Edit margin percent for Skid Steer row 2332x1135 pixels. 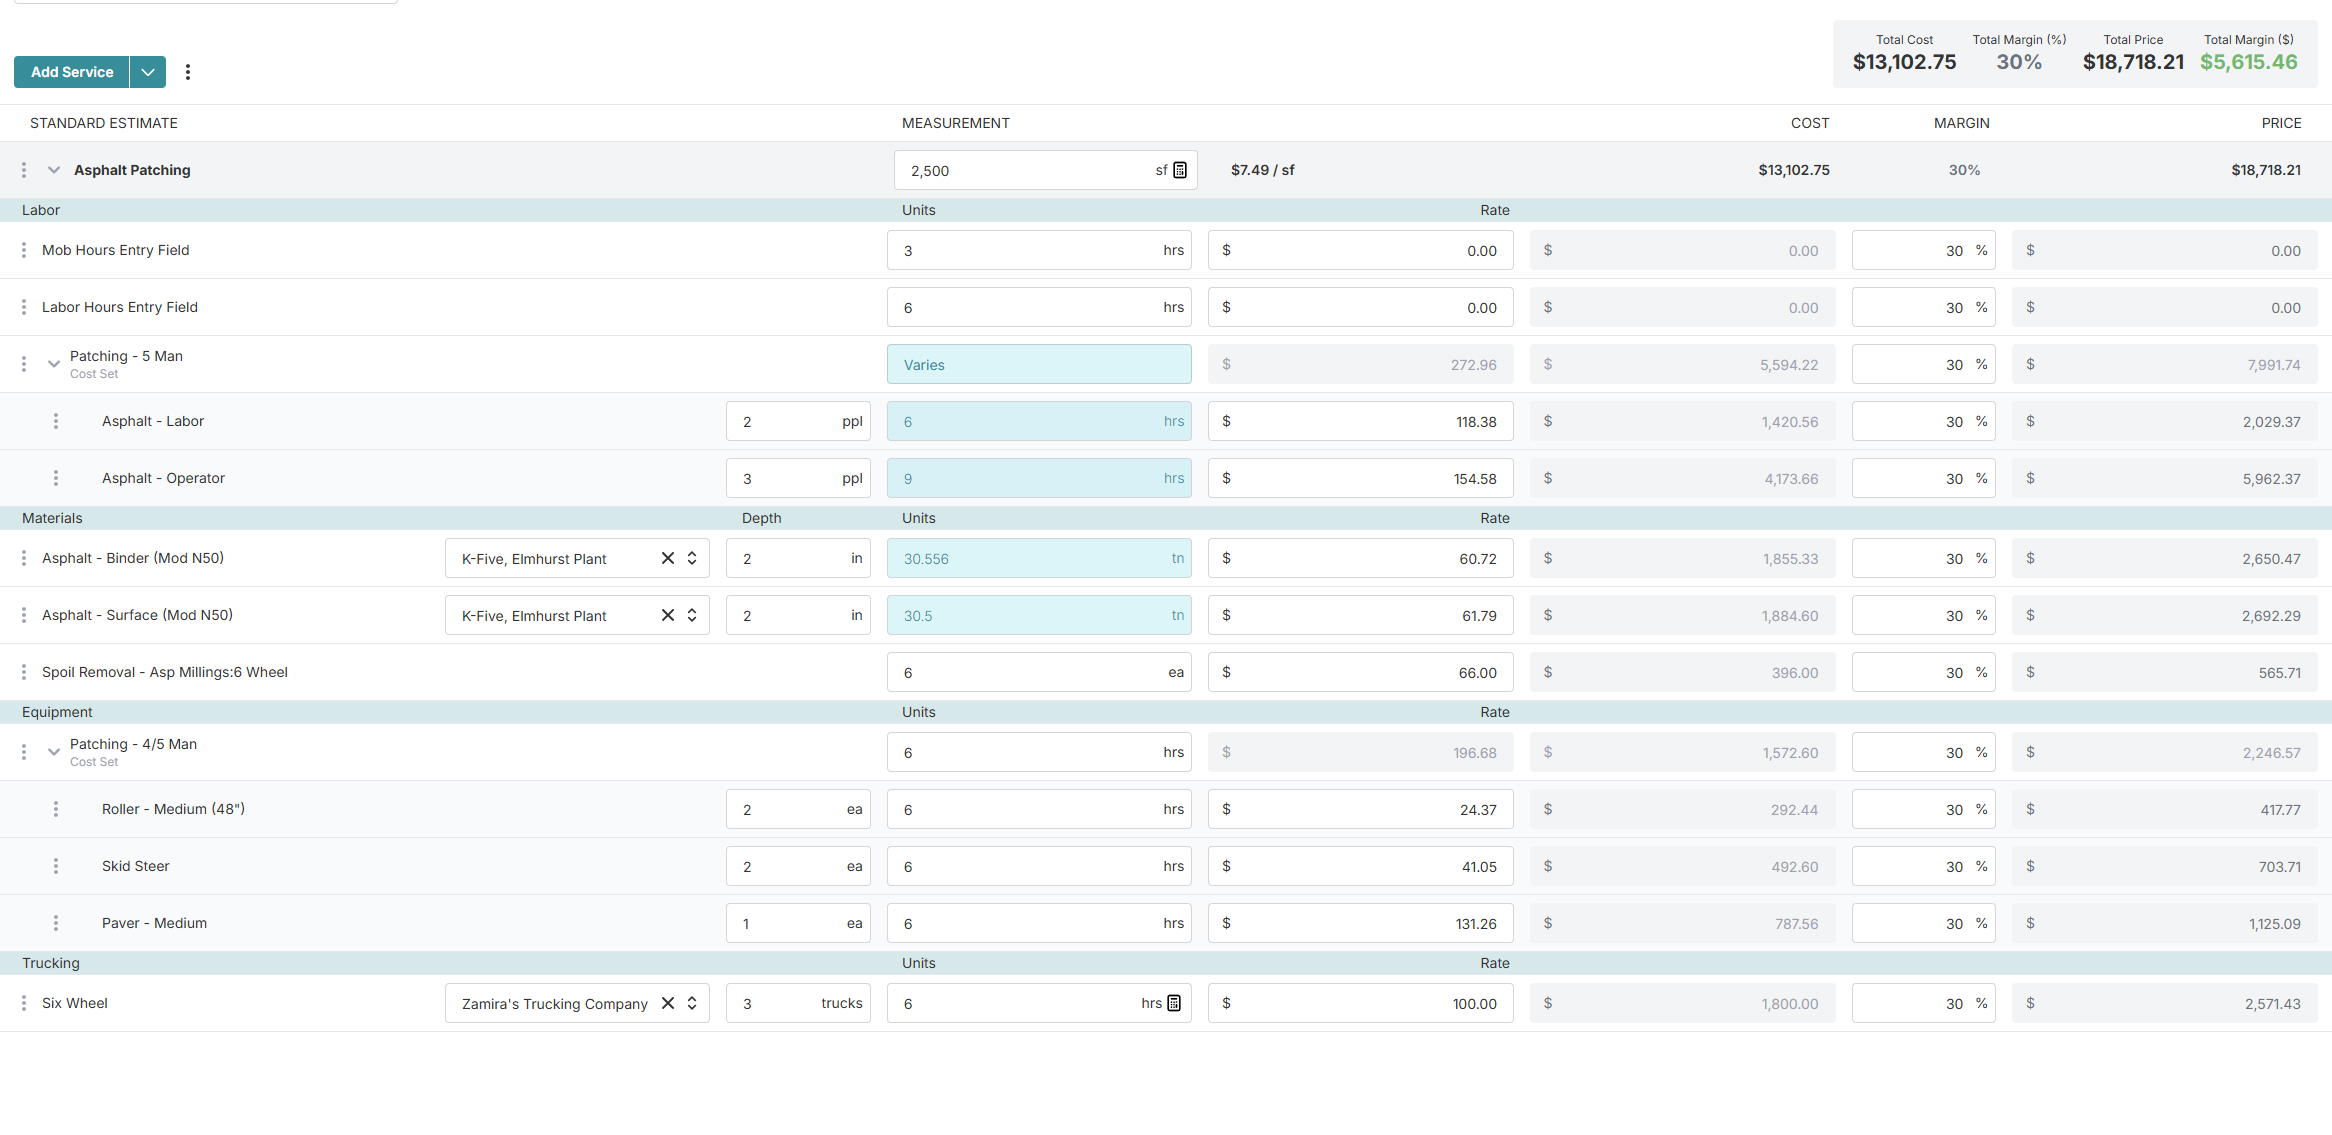click(1923, 866)
